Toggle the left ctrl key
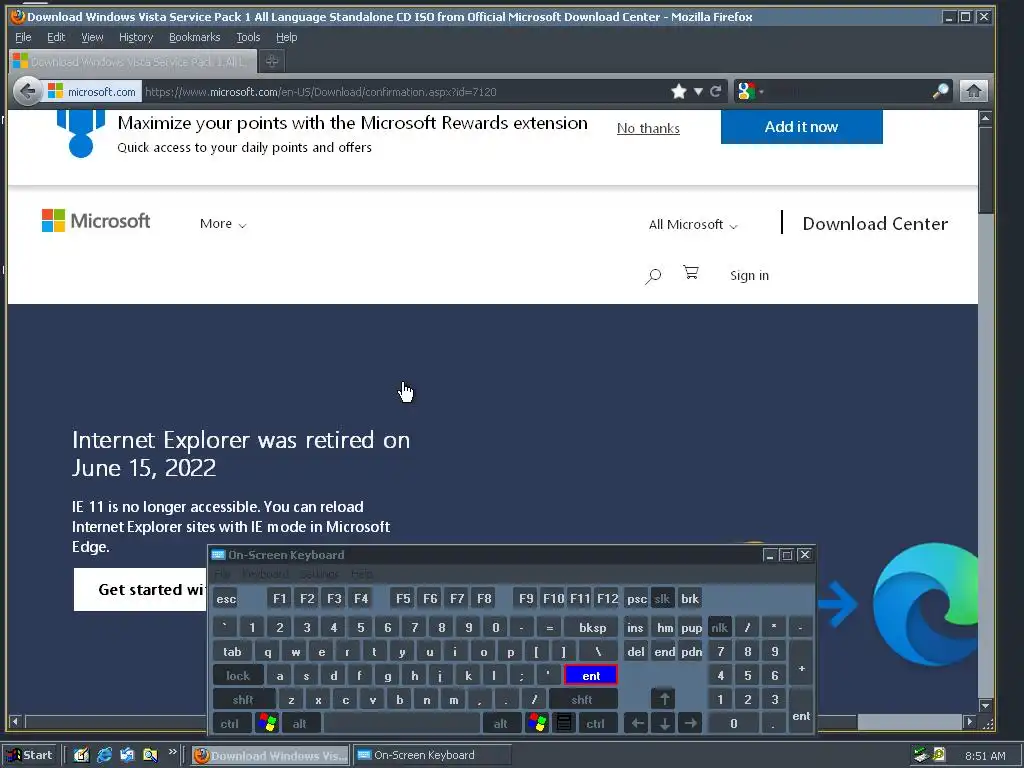 230,723
